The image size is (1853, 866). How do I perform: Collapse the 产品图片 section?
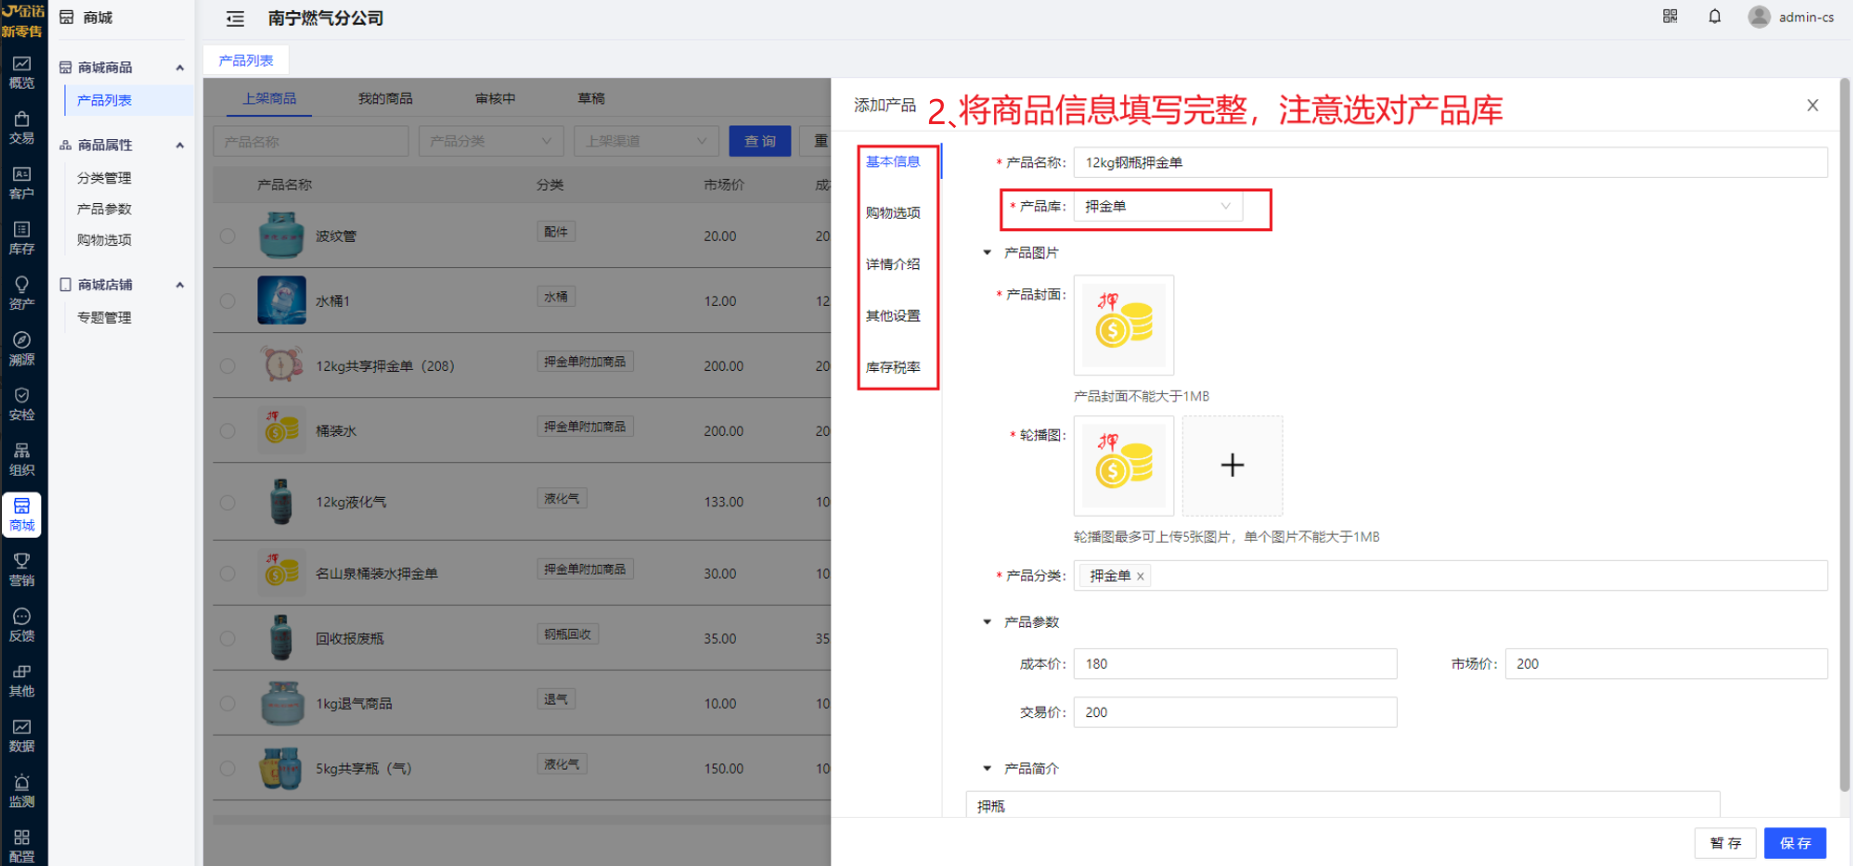tap(987, 253)
